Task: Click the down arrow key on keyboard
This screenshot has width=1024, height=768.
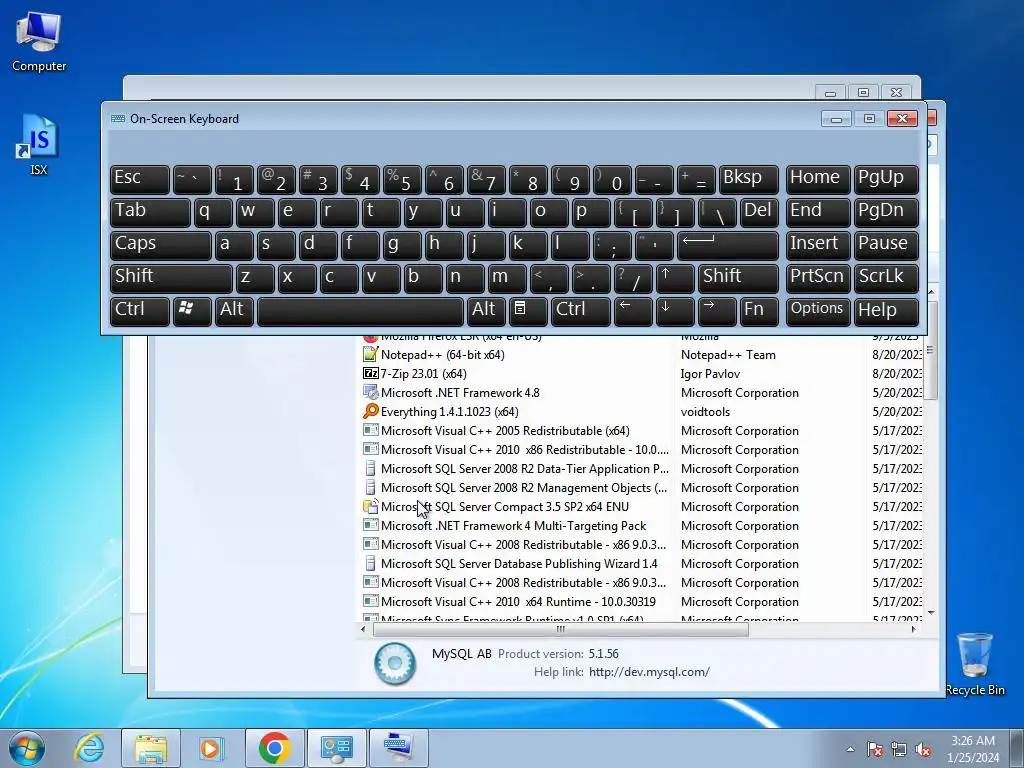Action: 675,311
